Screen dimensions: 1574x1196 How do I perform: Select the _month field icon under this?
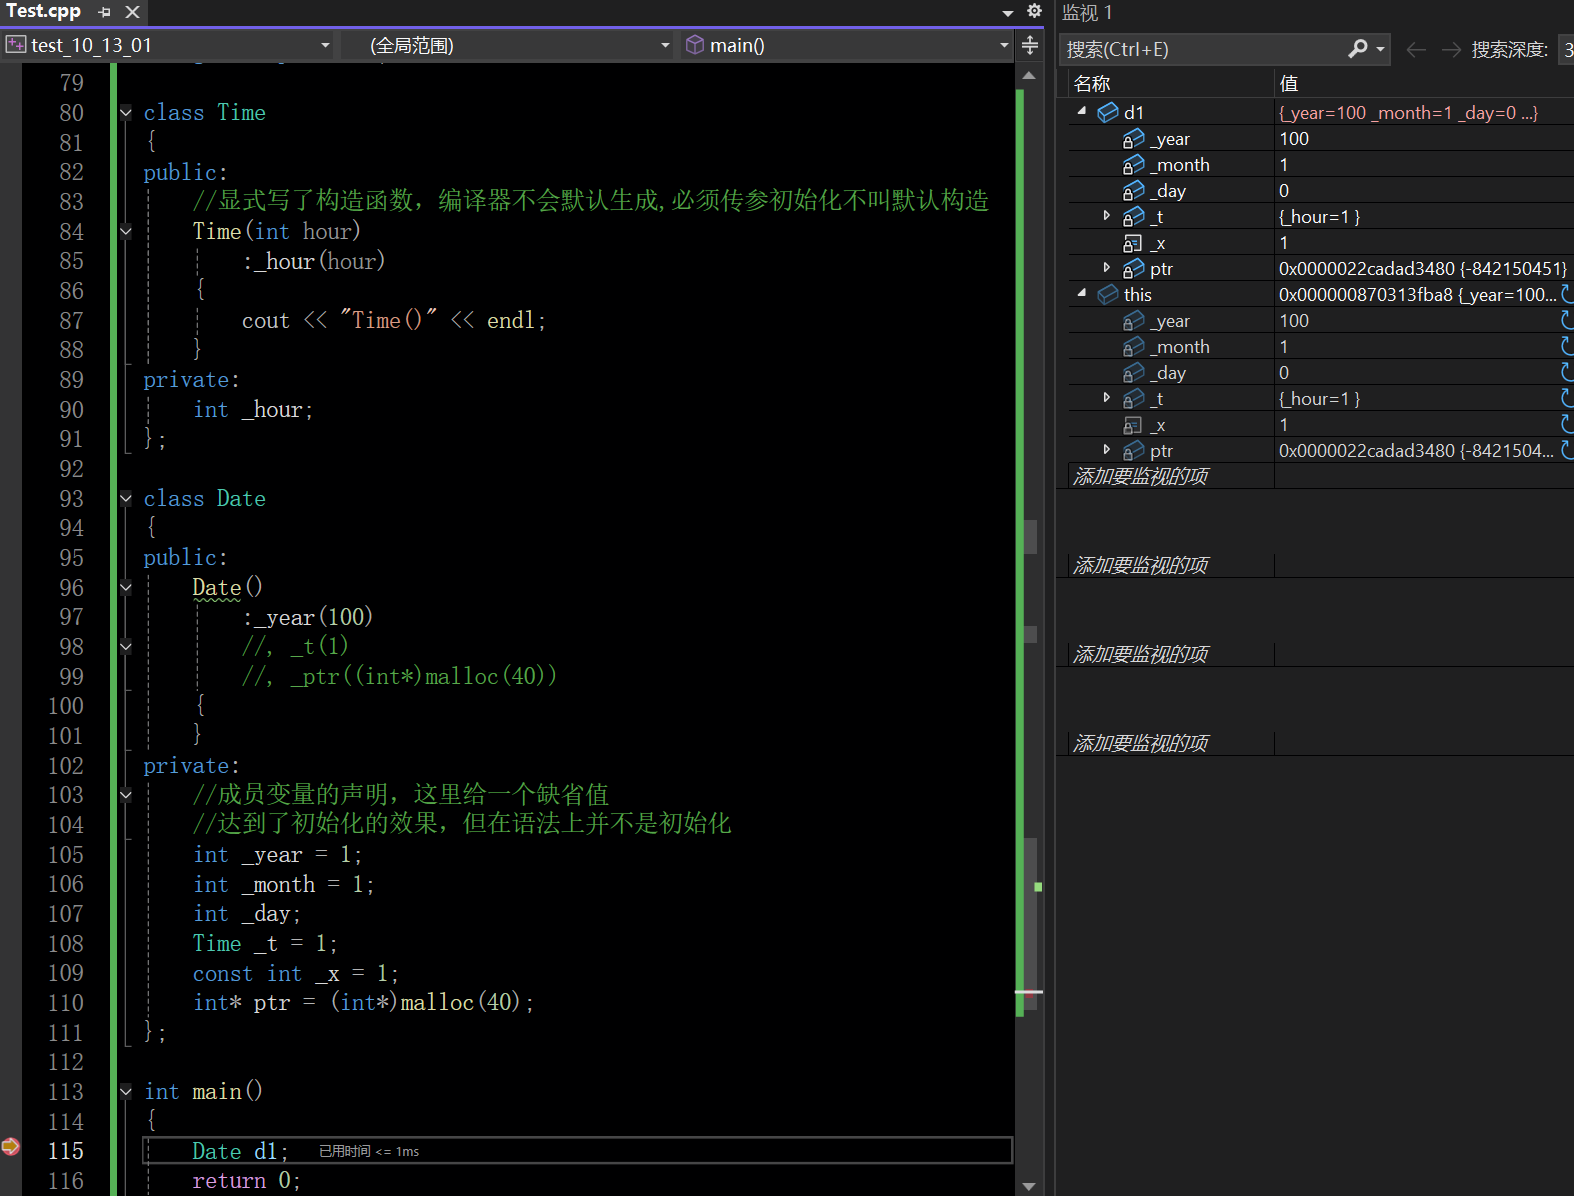click(1133, 346)
